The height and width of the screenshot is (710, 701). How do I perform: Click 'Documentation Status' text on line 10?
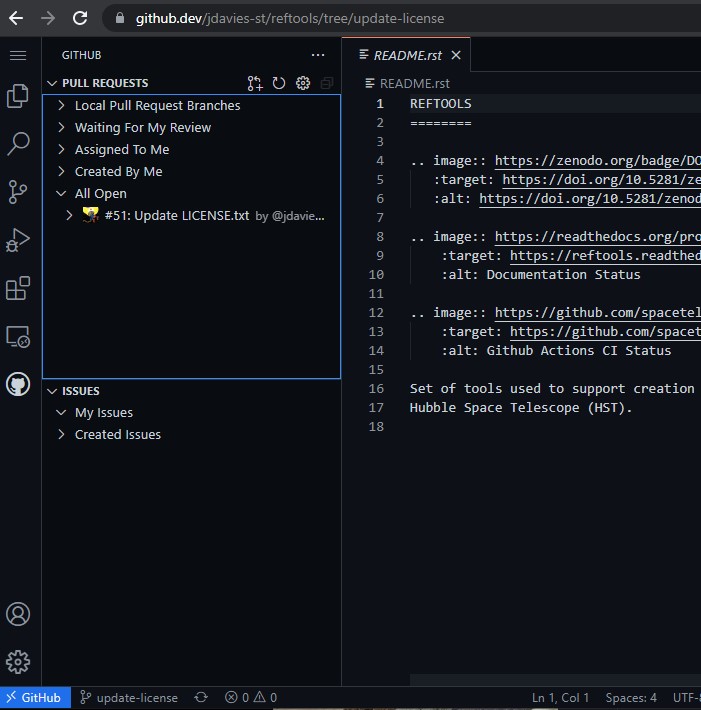point(563,274)
